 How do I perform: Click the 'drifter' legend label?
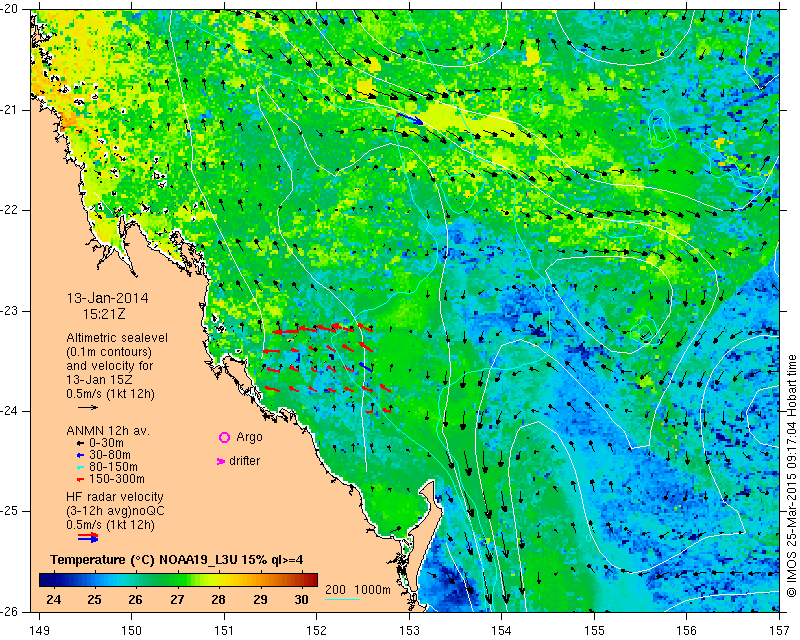[244, 461]
